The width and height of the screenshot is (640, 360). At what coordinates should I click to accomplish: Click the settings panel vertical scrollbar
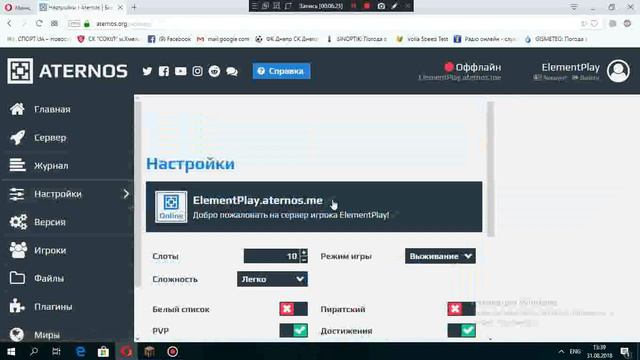click(x=491, y=169)
